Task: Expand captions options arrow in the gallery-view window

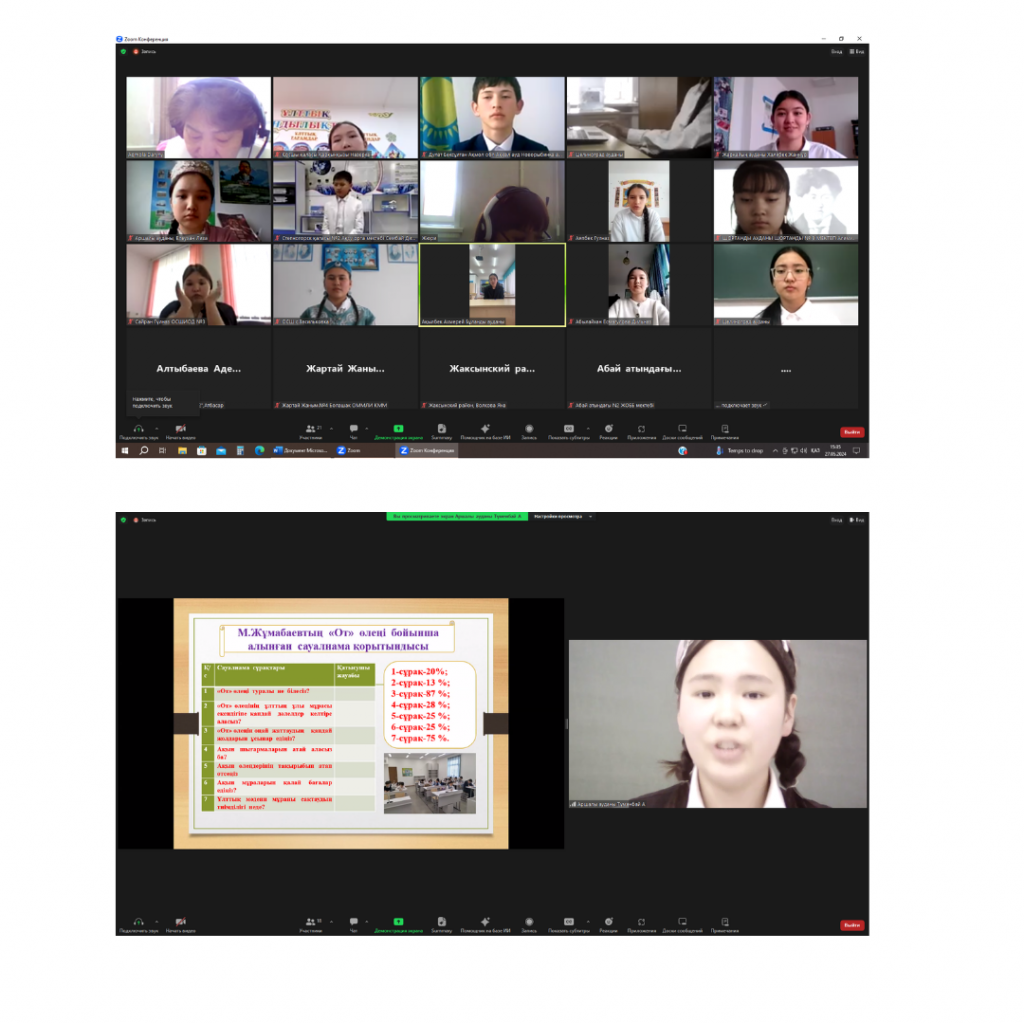Action: coord(588,429)
